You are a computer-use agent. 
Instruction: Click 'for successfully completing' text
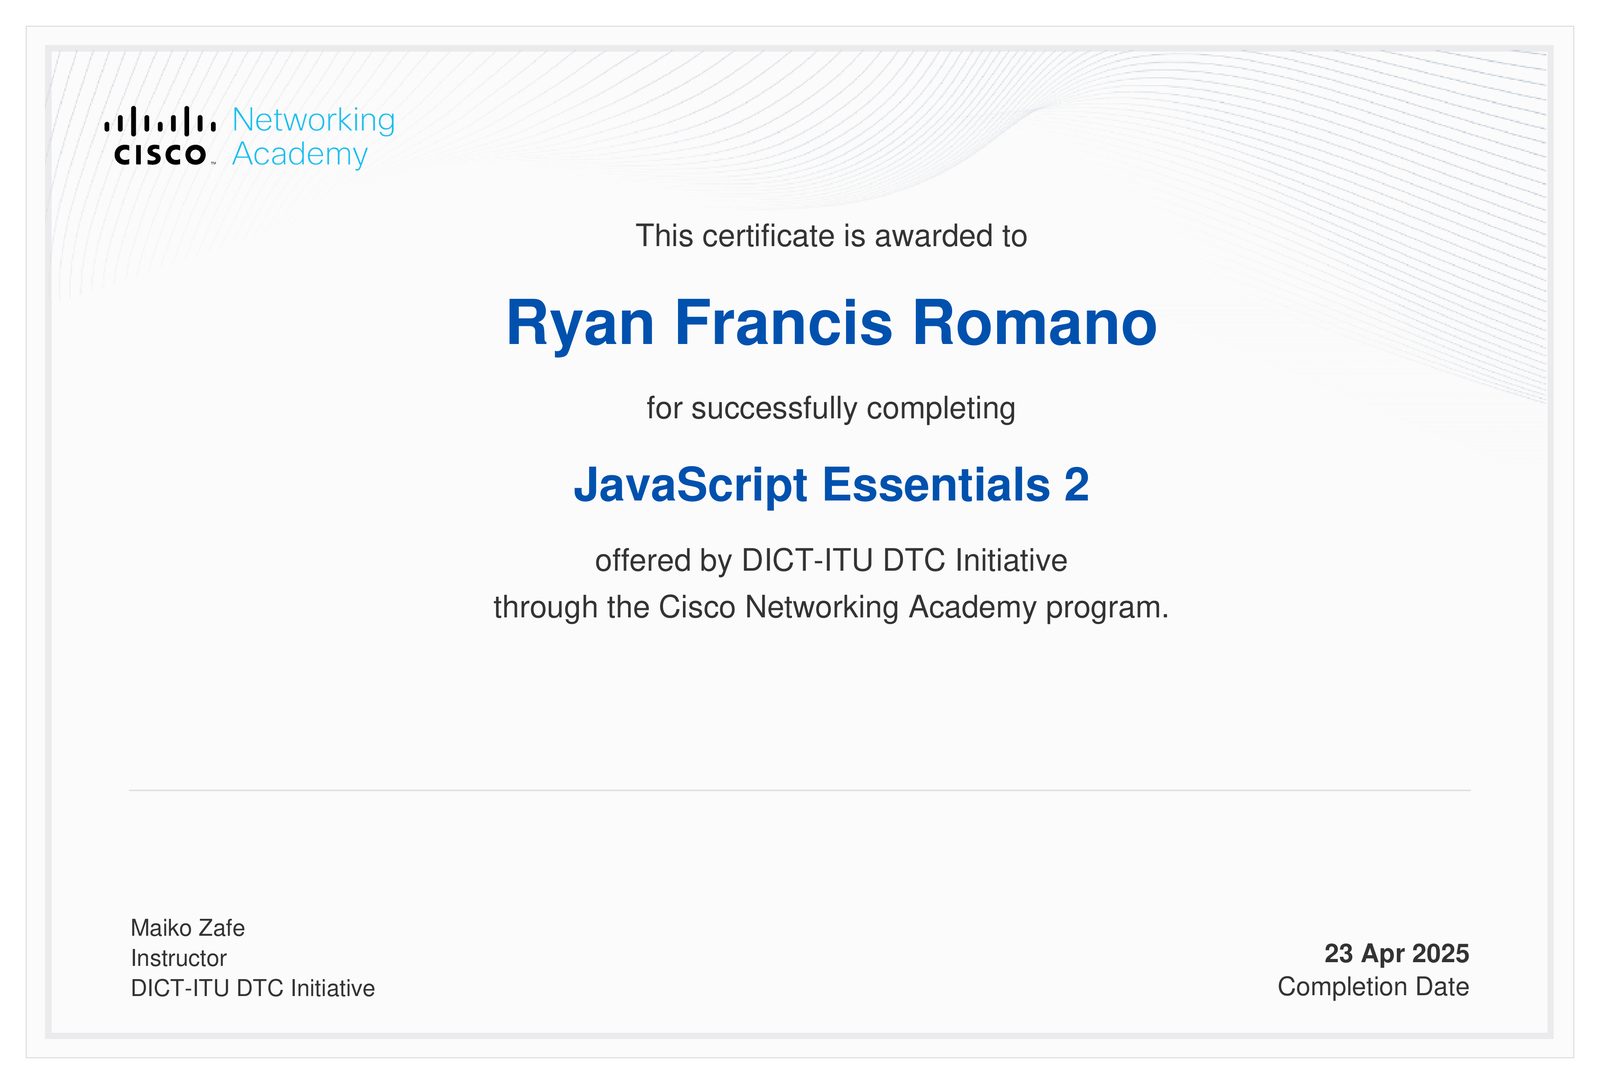point(831,408)
